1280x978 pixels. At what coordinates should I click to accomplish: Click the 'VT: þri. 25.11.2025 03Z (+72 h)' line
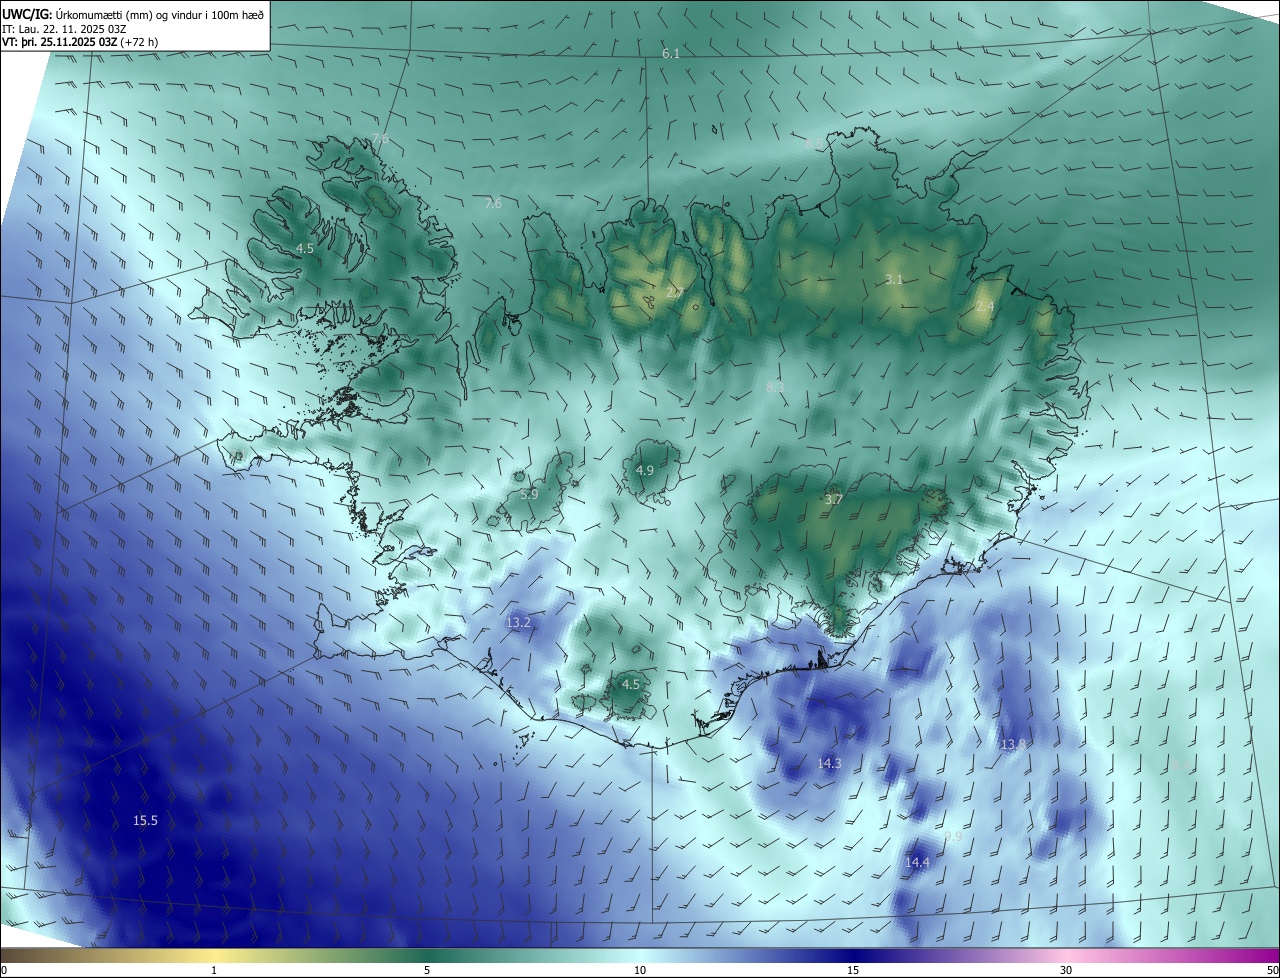[x=80, y=42]
